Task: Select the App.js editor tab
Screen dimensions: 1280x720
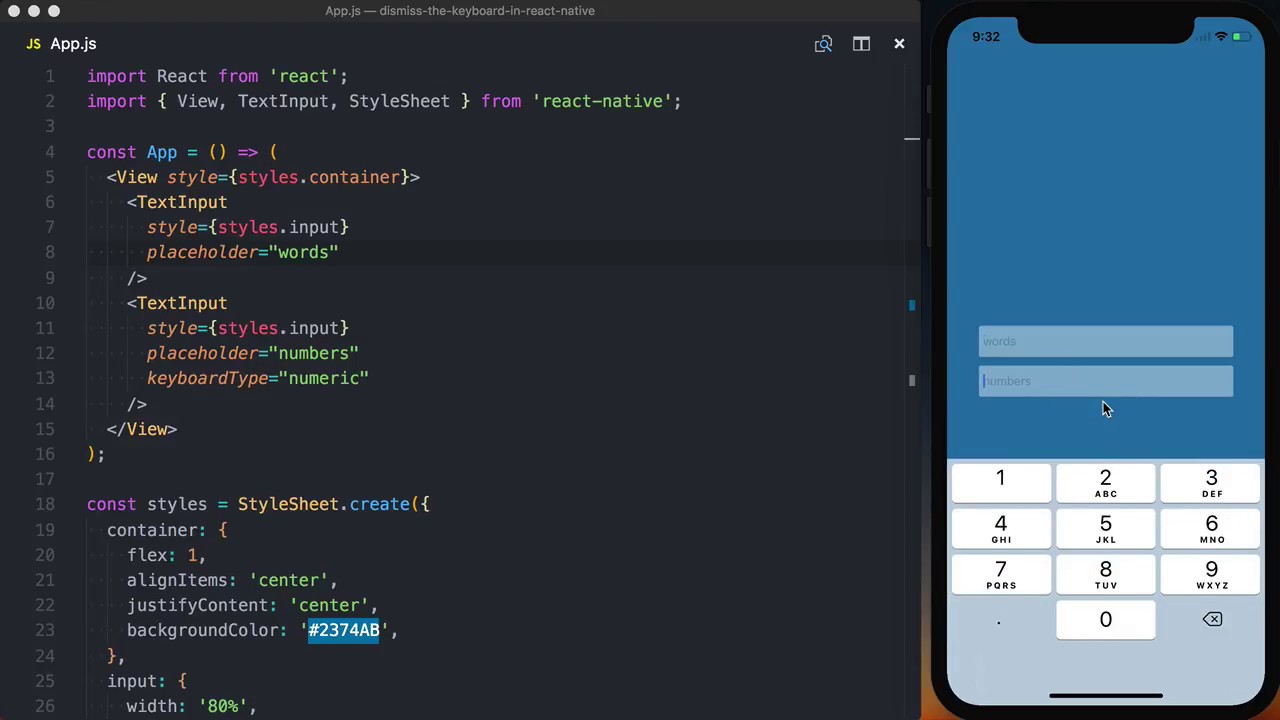Action: 72,43
